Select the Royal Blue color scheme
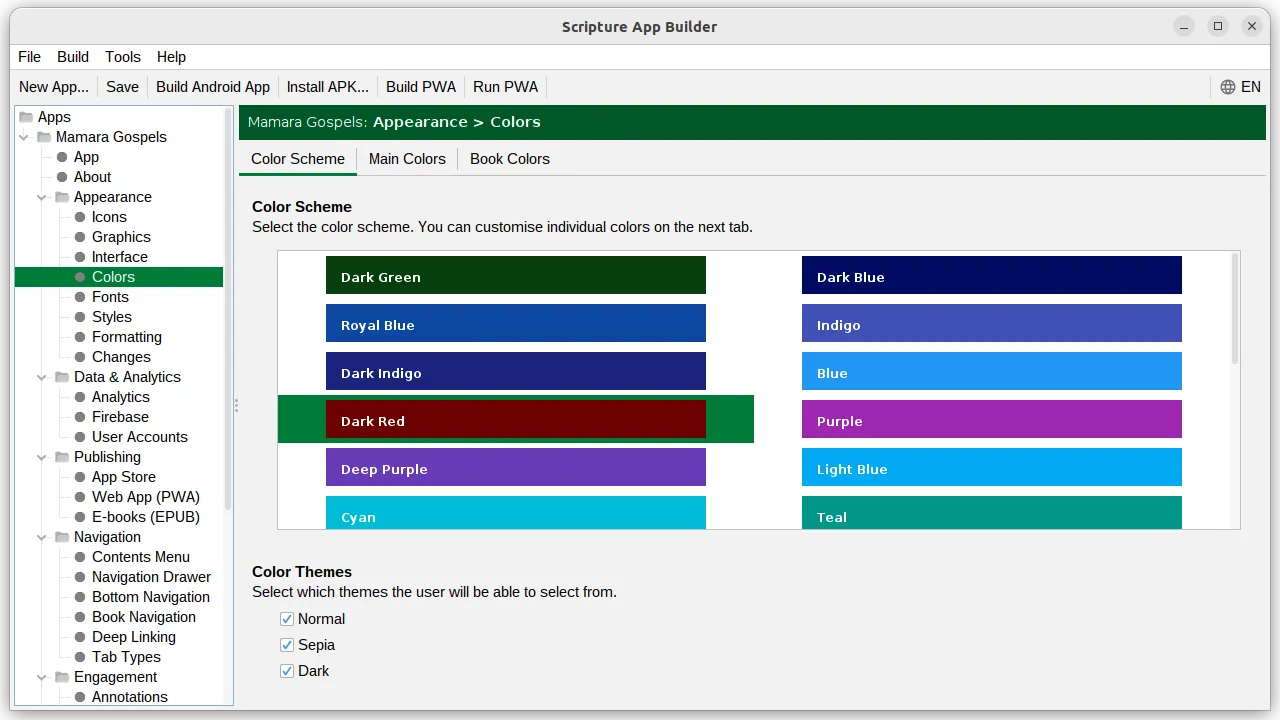Image resolution: width=1280 pixels, height=720 pixels. click(x=516, y=323)
